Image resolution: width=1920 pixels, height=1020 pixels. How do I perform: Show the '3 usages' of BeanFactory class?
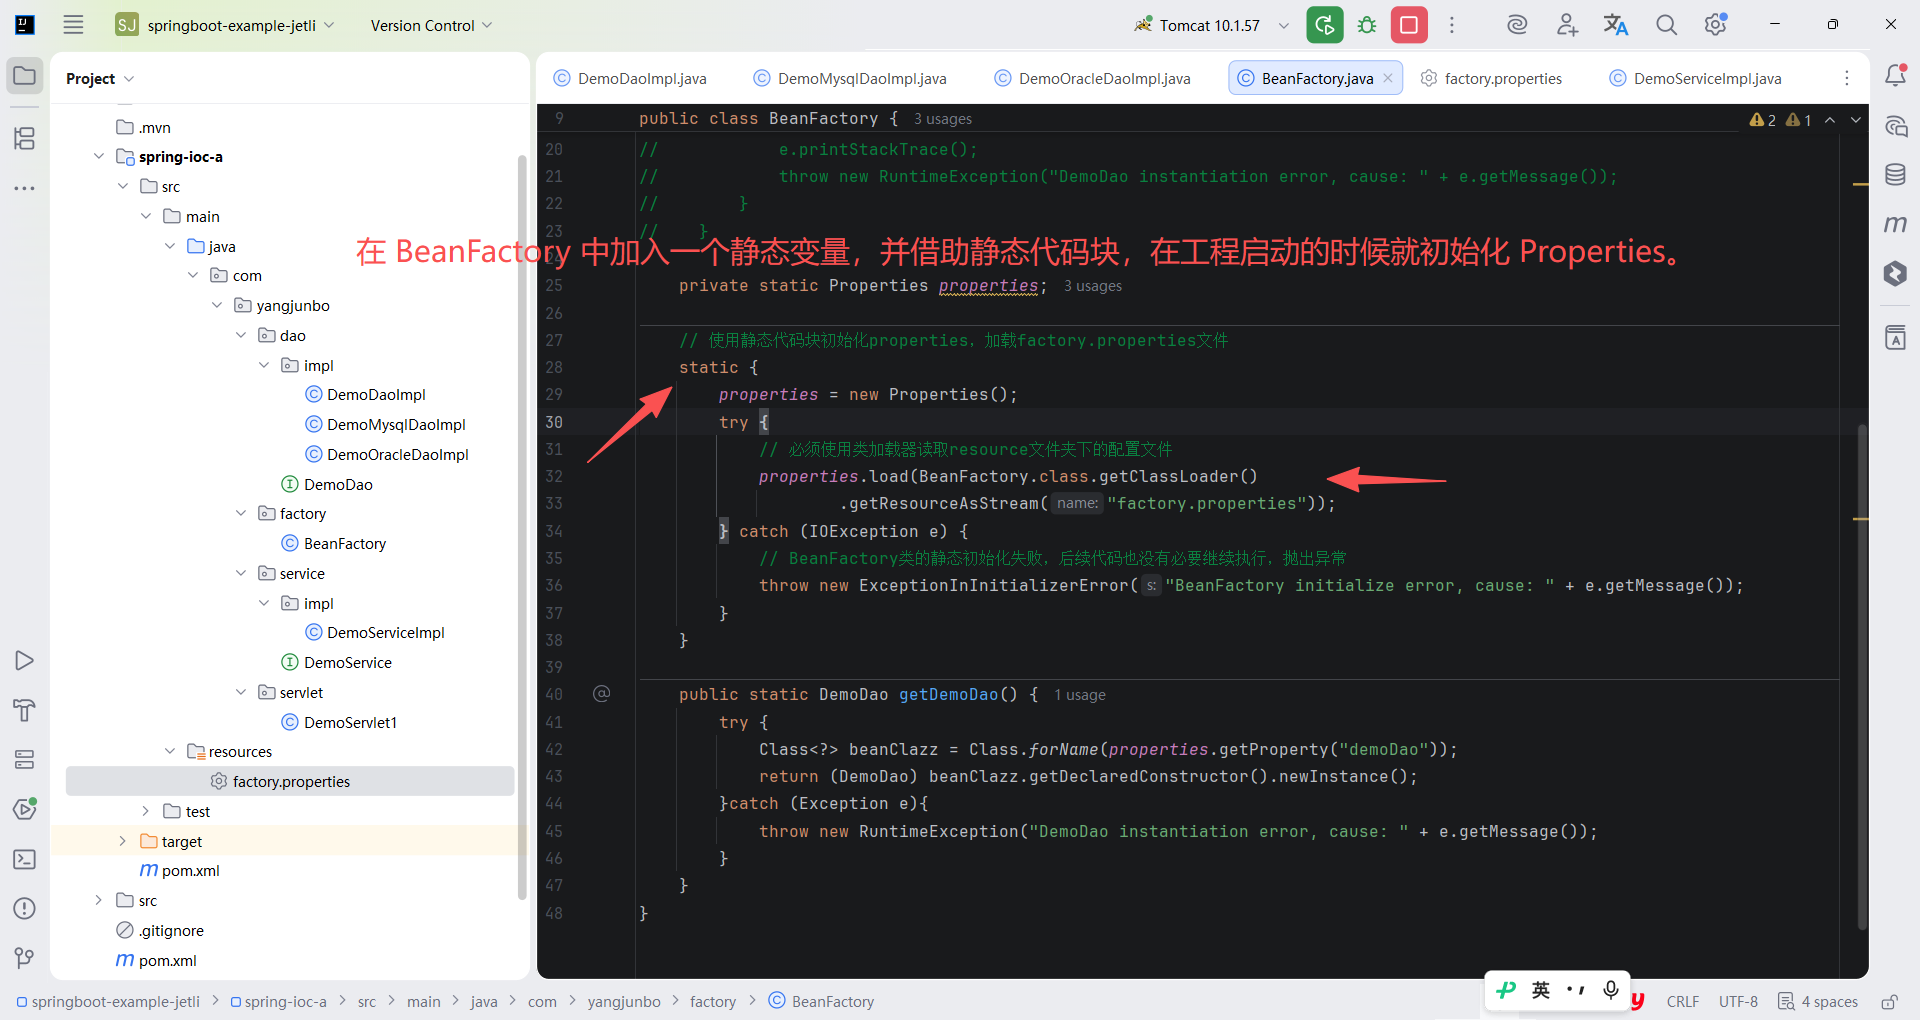(942, 119)
